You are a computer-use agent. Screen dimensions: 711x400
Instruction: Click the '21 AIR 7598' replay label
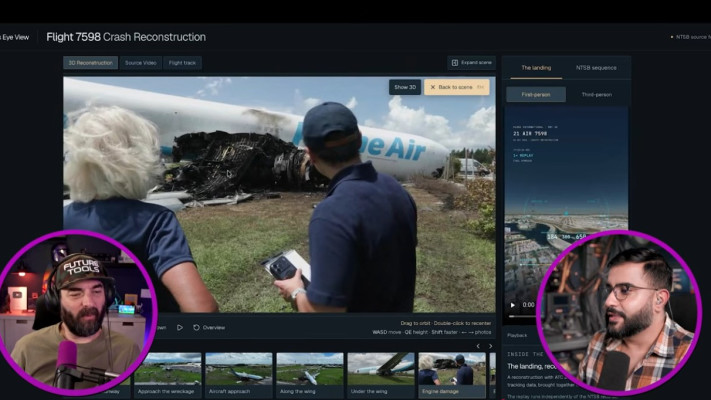pos(530,134)
